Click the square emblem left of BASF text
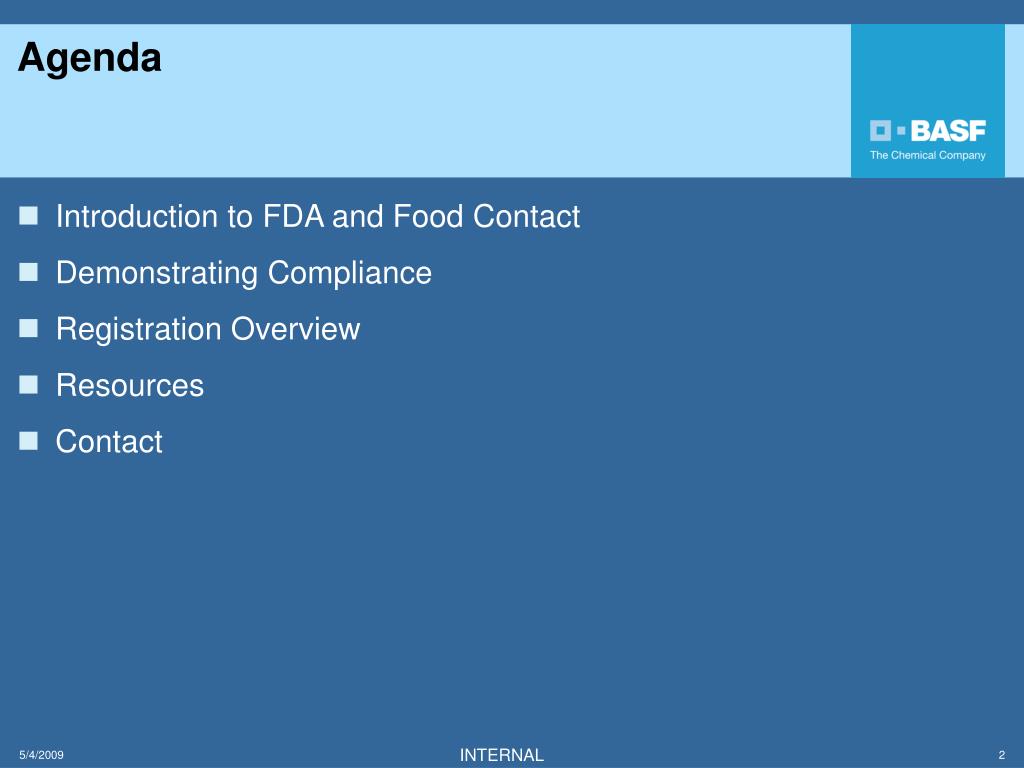 (x=880, y=131)
